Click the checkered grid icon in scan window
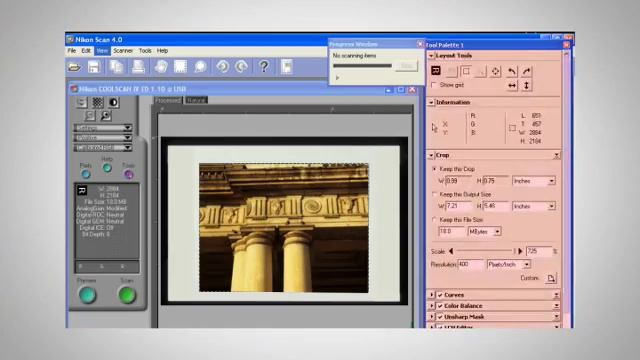 pos(98,102)
